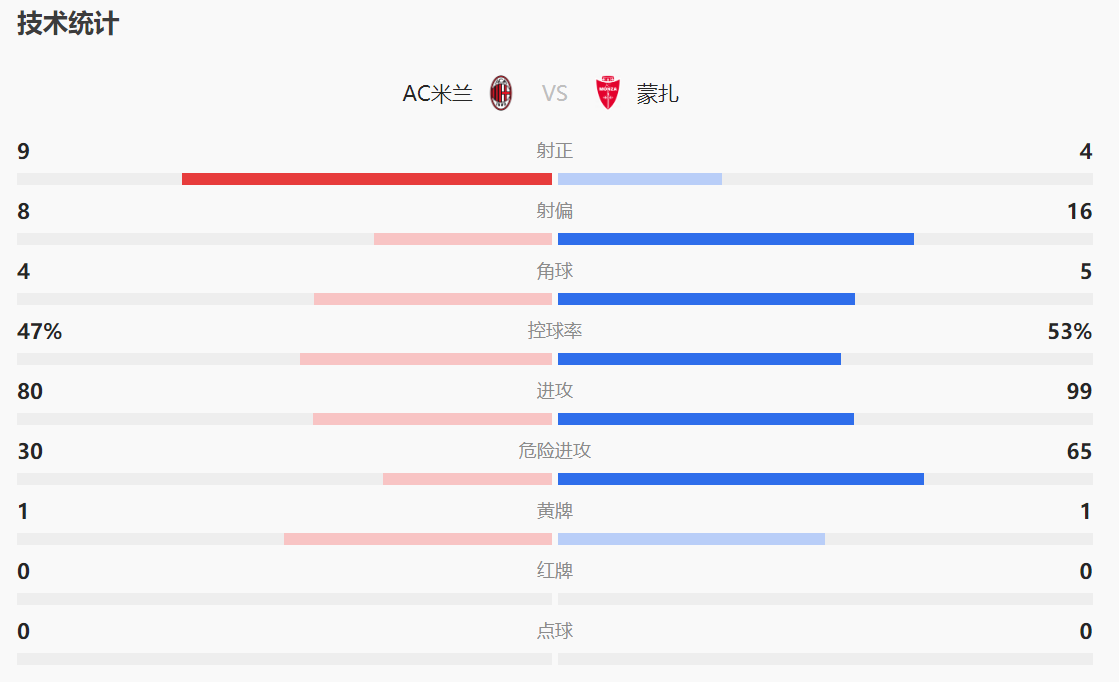Select the 控球率 stat label
Viewport: 1119px width, 682px height.
click(x=555, y=331)
